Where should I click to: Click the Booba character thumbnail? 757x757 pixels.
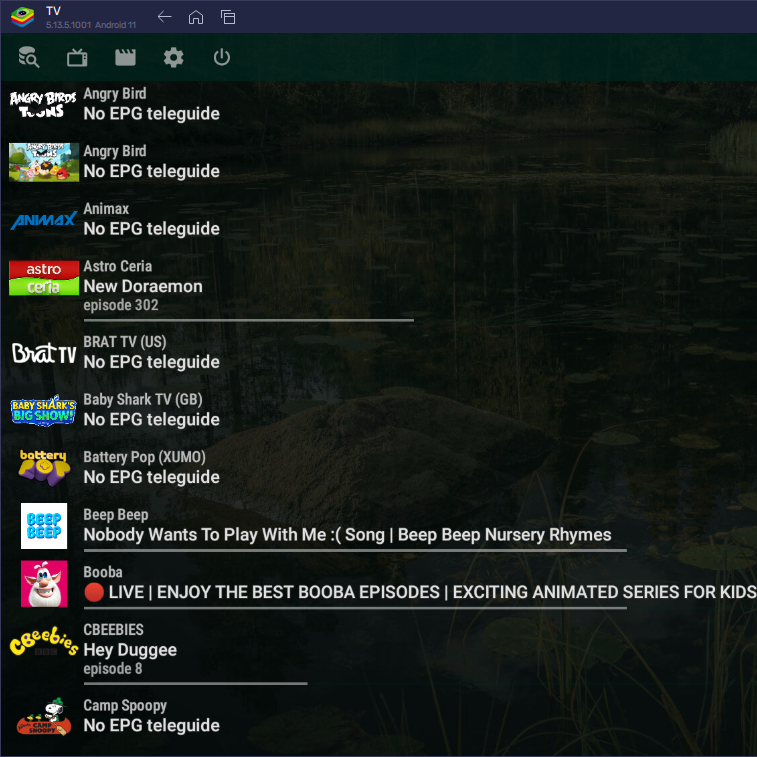pos(43,583)
